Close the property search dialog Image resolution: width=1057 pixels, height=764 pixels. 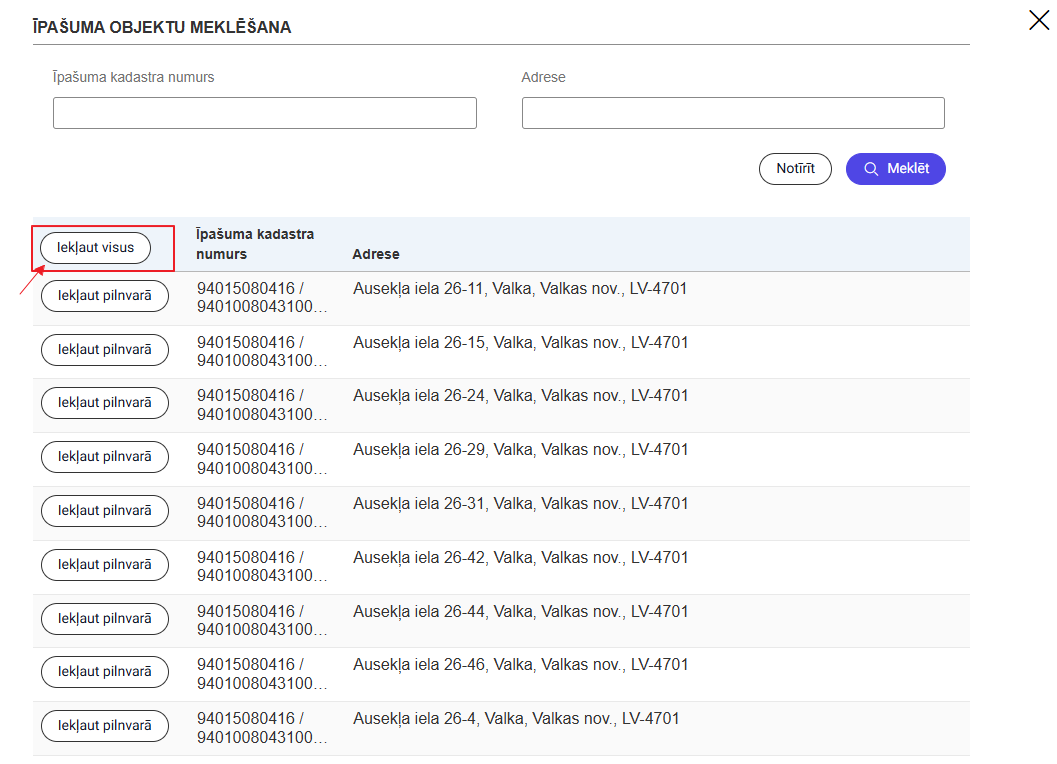[x=1038, y=20]
